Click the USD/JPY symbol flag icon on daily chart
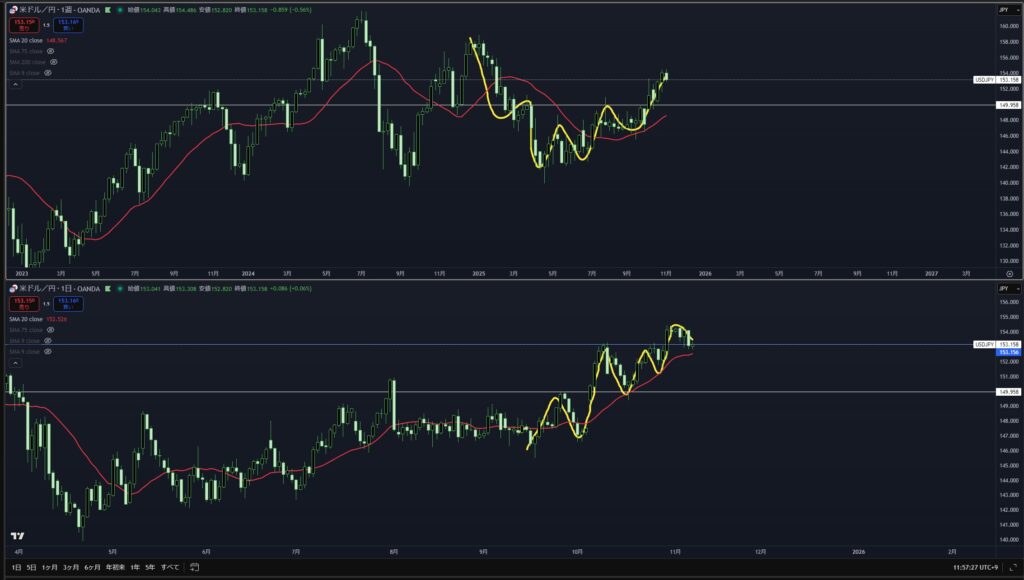Screen dimensions: 1024x580 12,288
